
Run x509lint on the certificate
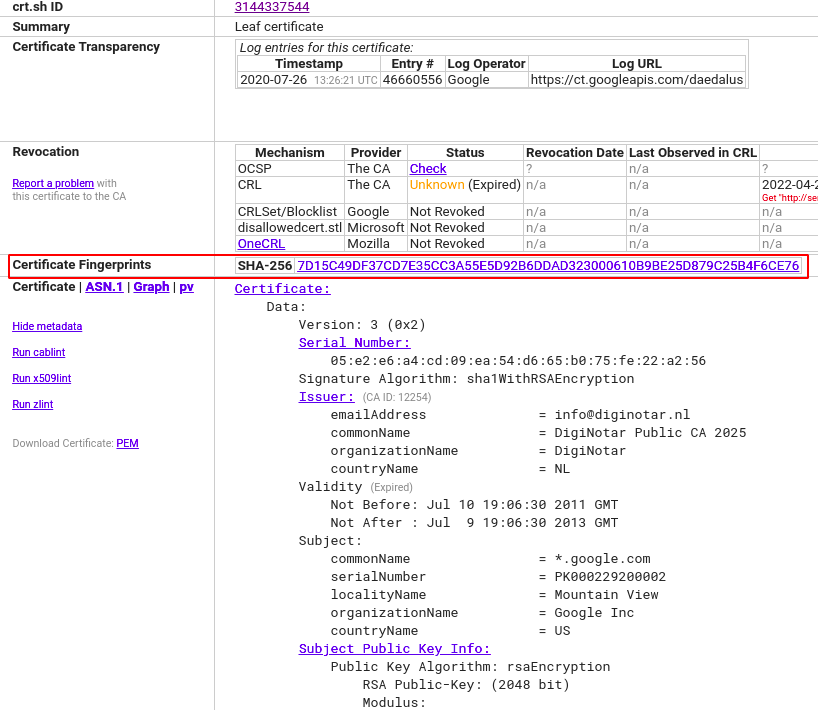[42, 379]
